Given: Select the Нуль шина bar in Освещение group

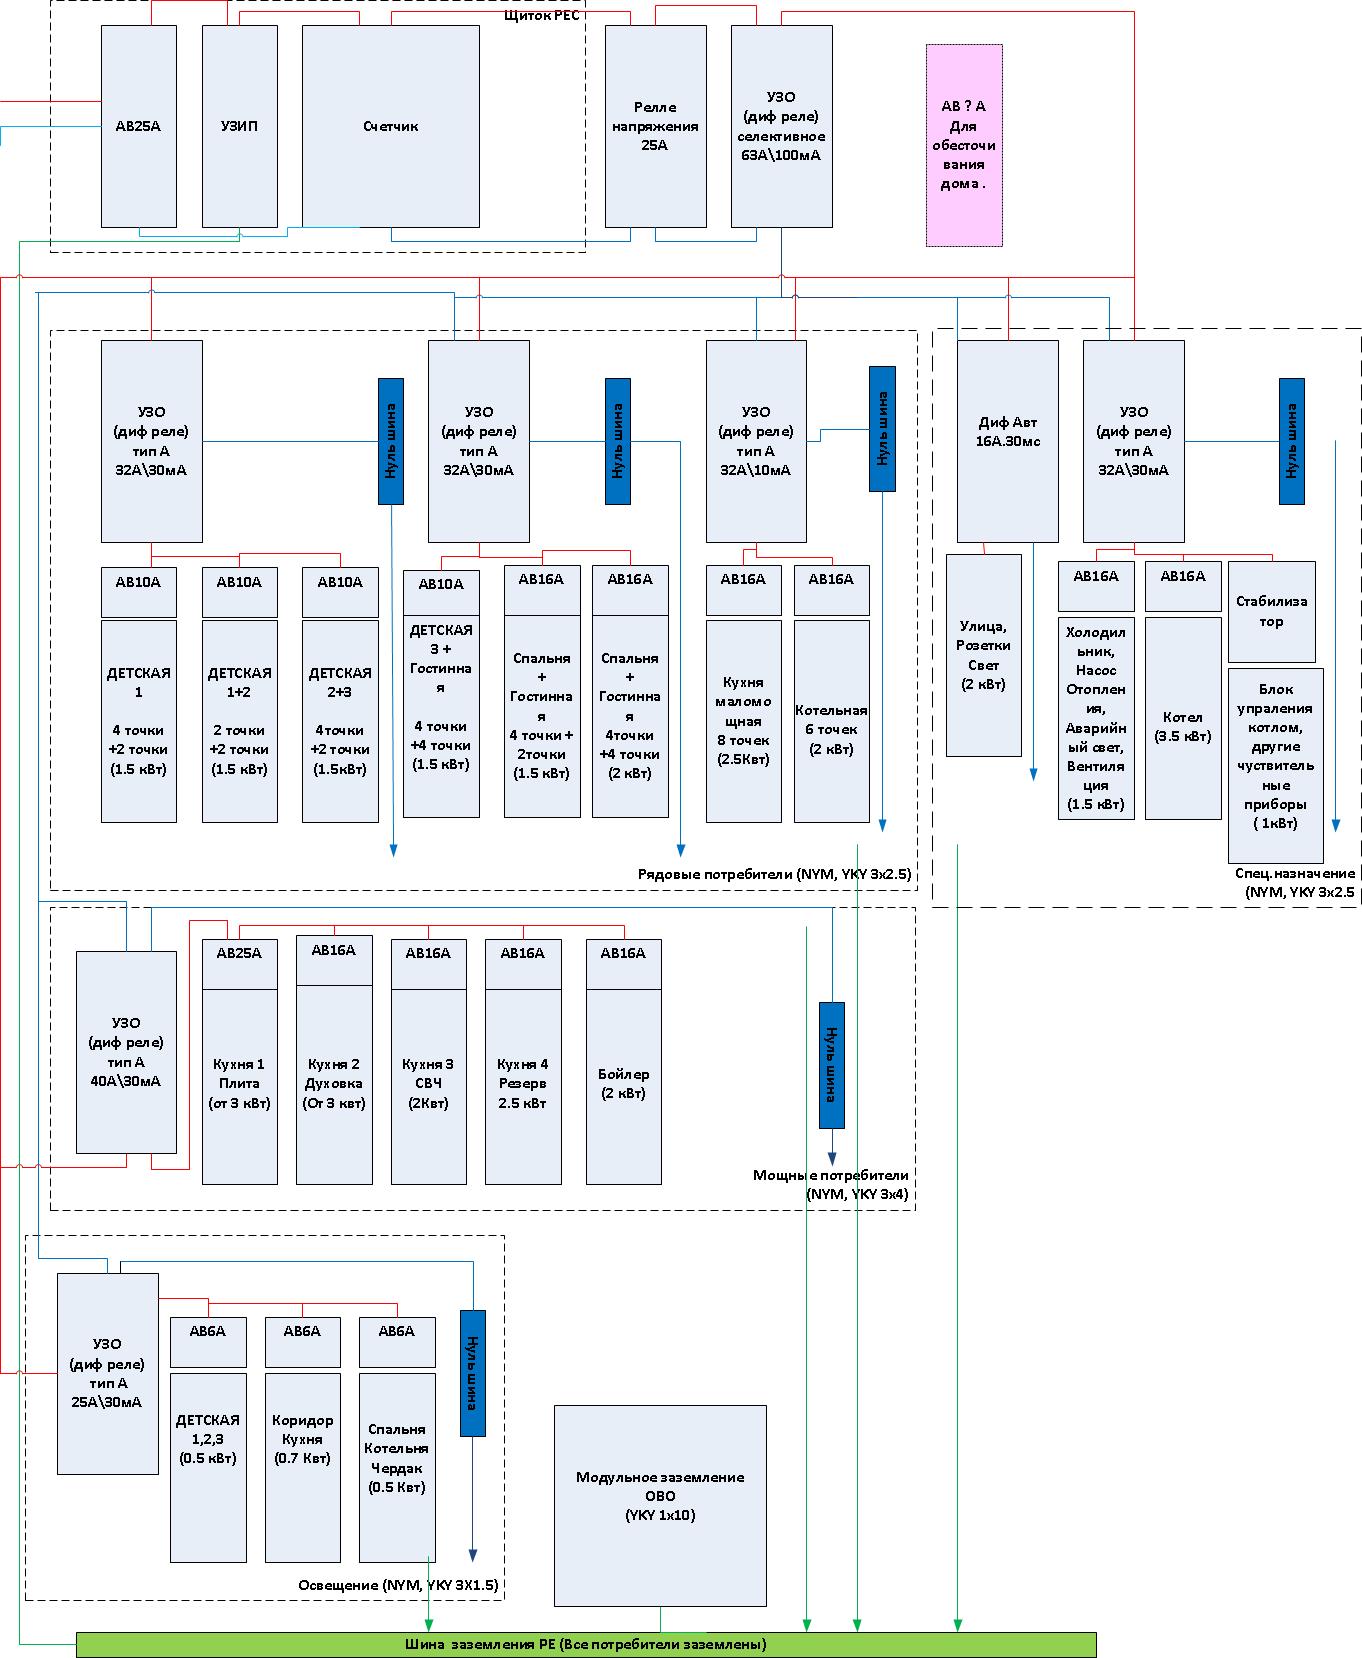Looking at the screenshot, I should pyautogui.click(x=473, y=1373).
